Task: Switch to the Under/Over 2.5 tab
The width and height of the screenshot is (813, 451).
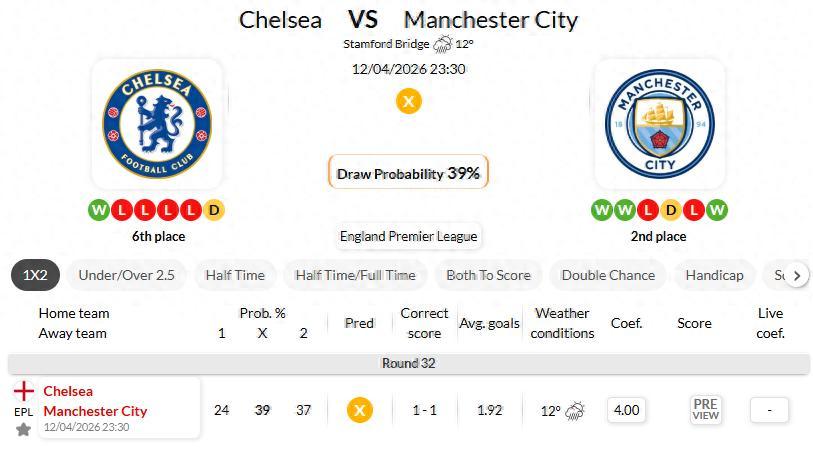Action: [x=127, y=275]
